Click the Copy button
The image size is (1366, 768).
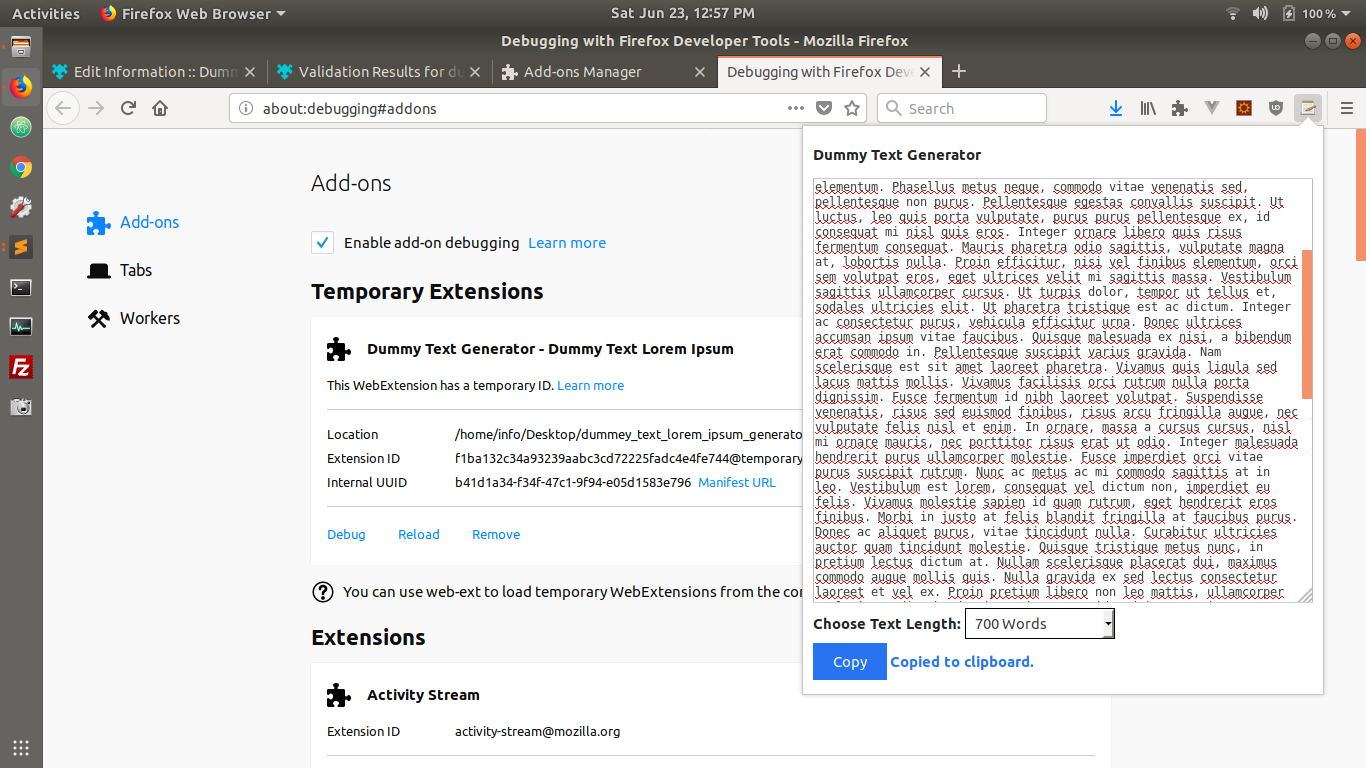[x=850, y=661]
